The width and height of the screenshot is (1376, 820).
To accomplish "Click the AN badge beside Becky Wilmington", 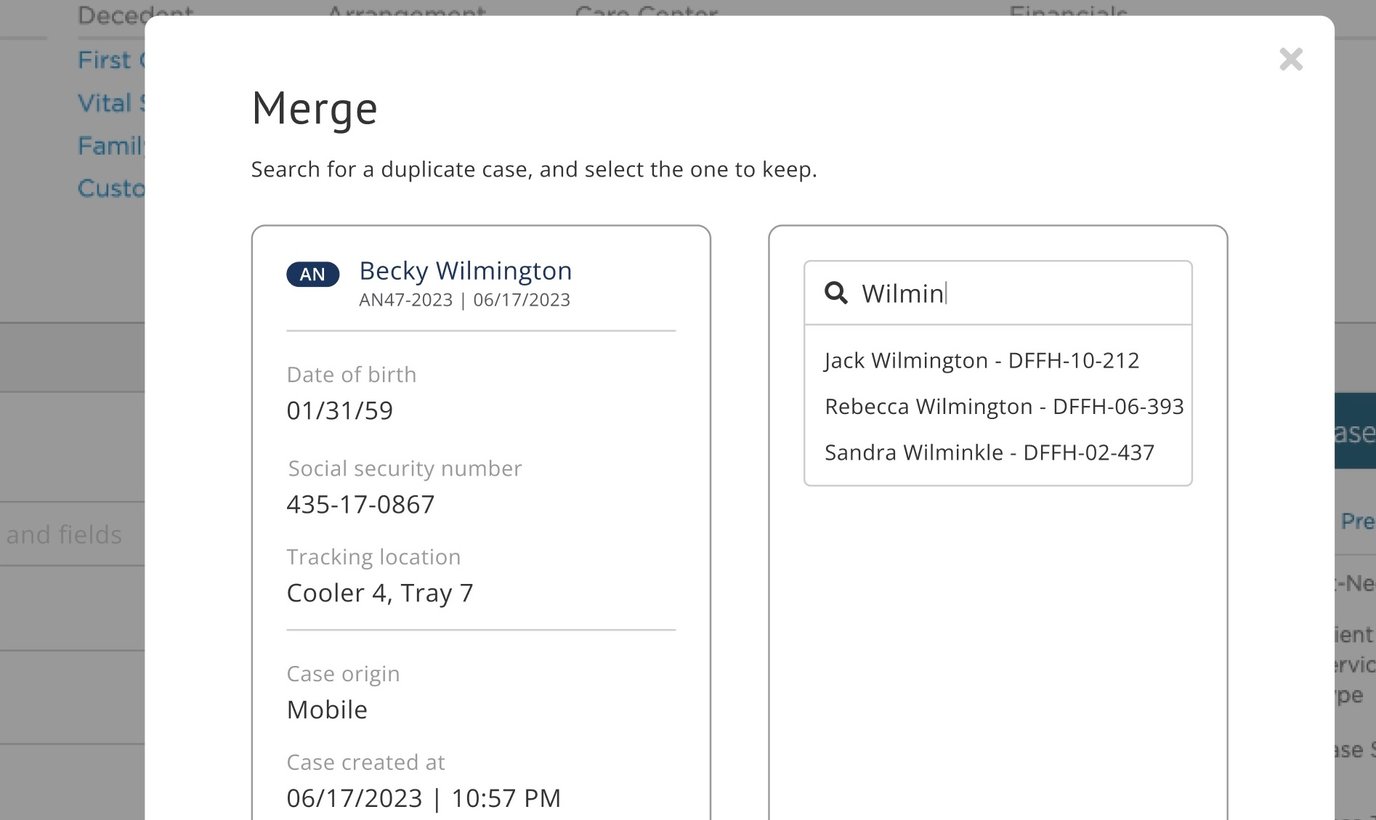I will (x=312, y=274).
